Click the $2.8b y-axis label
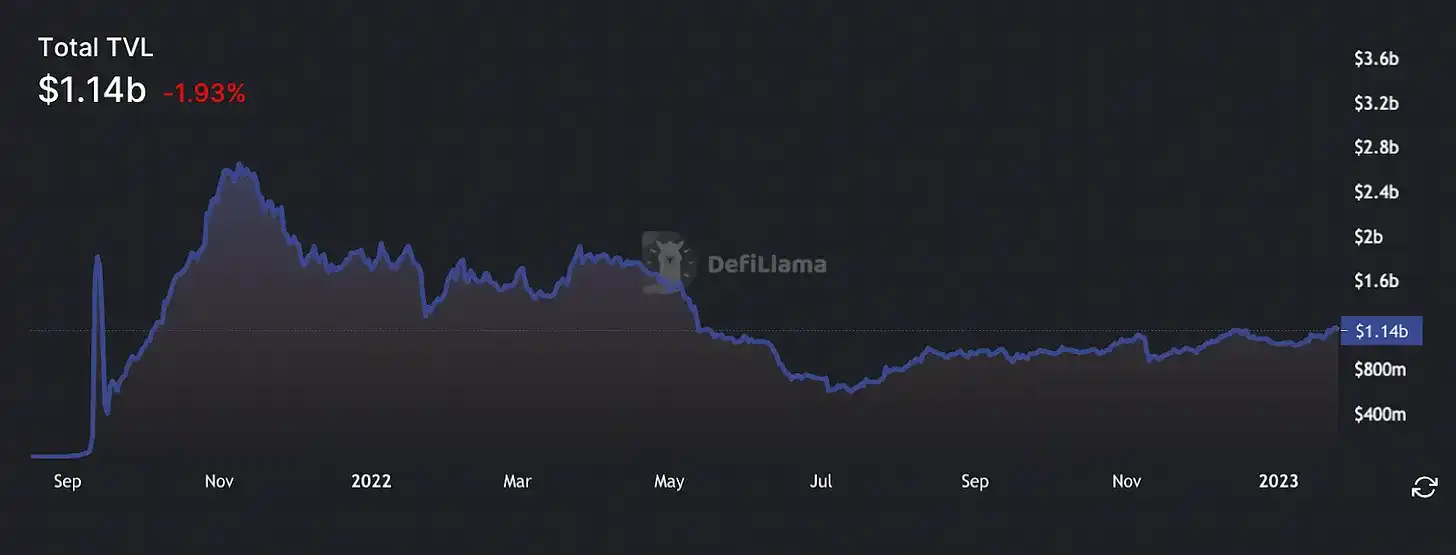Image resolution: width=1456 pixels, height=555 pixels. tap(1376, 148)
